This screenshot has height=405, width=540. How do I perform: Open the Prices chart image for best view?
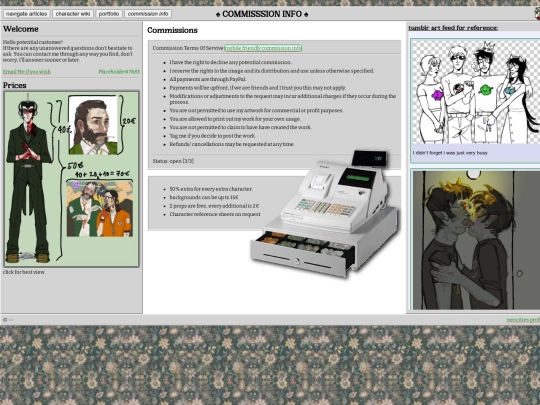(x=71, y=179)
